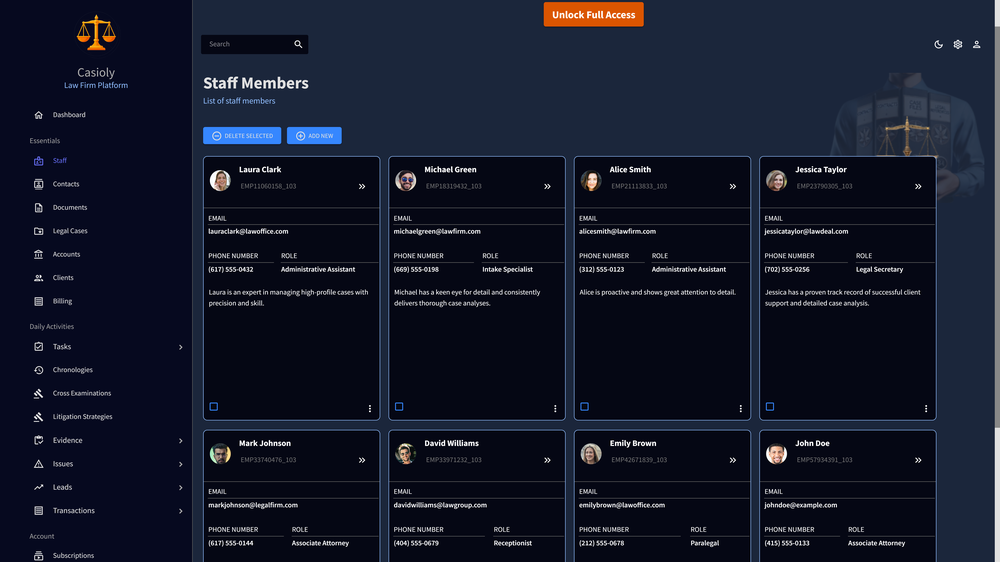Open the Cross Examinations gavel icon
1000x562 pixels.
(x=38, y=394)
